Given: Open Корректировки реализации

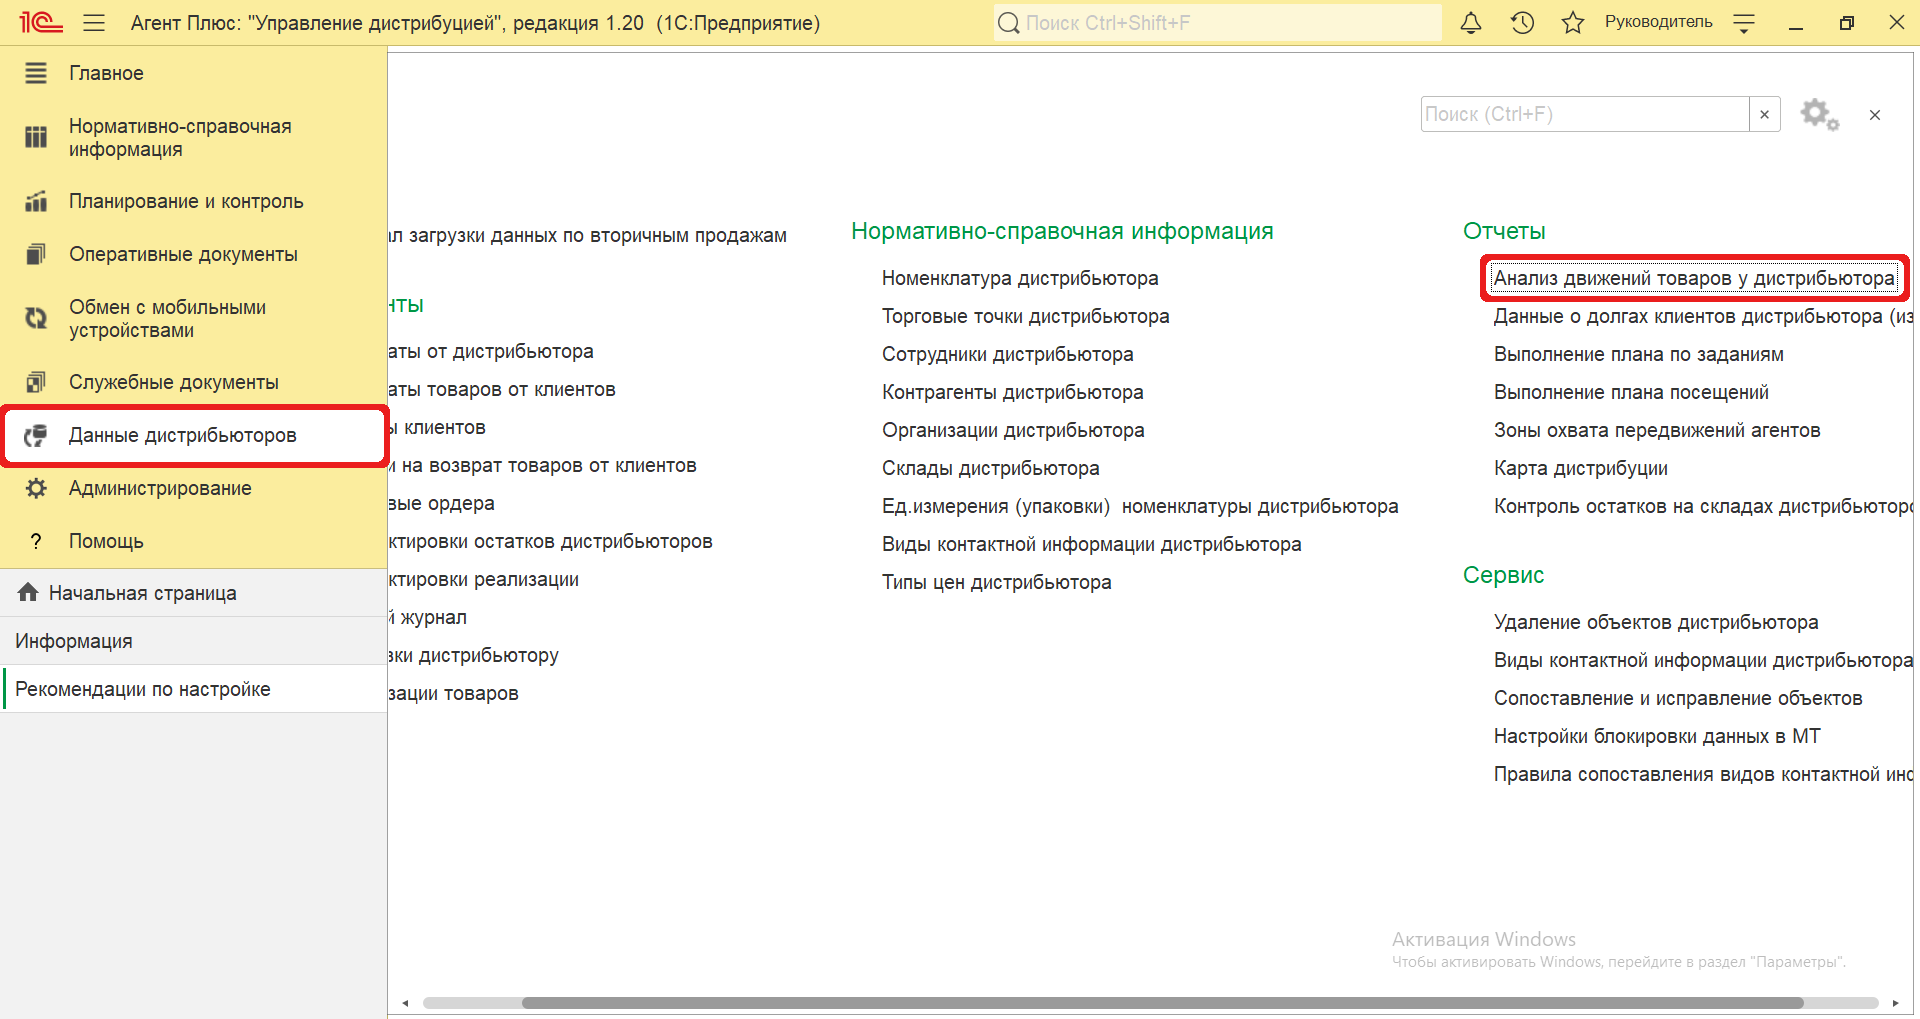Looking at the screenshot, I should tap(483, 579).
